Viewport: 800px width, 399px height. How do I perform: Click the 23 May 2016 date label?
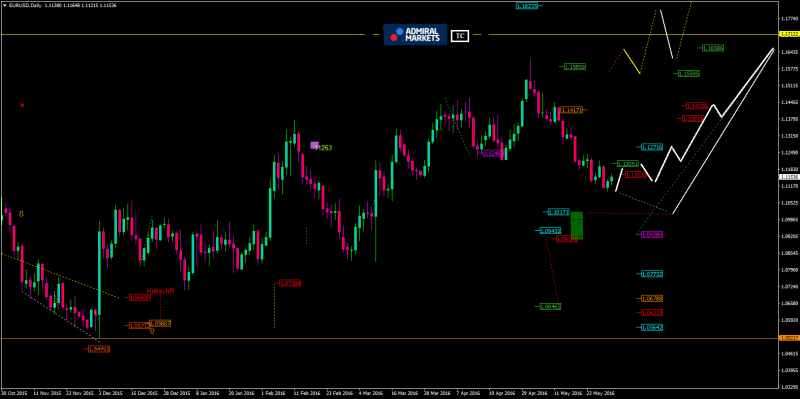[600, 394]
